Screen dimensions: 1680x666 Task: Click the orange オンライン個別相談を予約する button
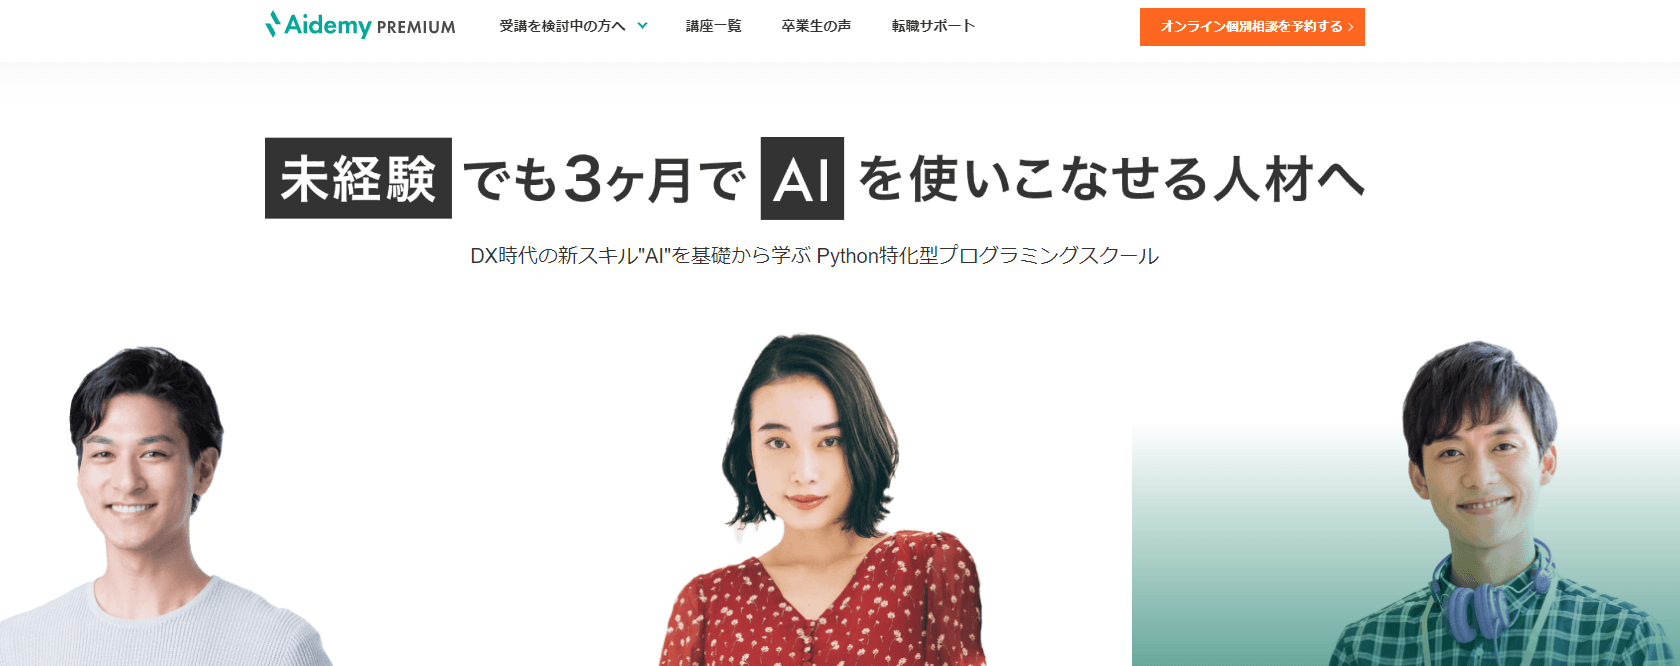1252,27
